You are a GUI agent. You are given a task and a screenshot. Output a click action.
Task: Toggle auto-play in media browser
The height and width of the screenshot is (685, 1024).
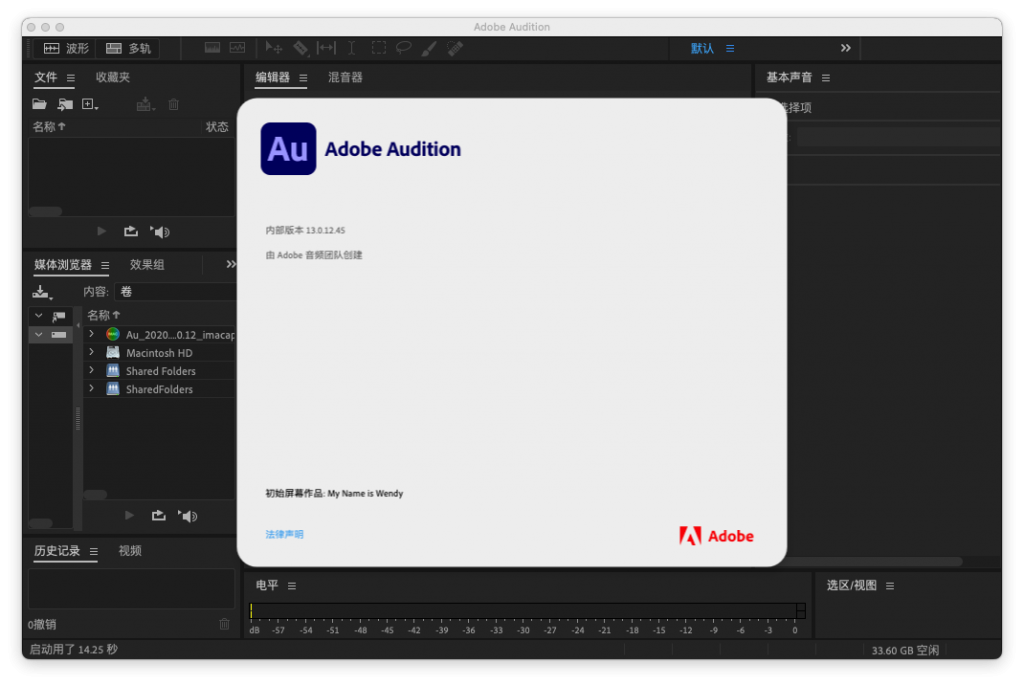188,516
